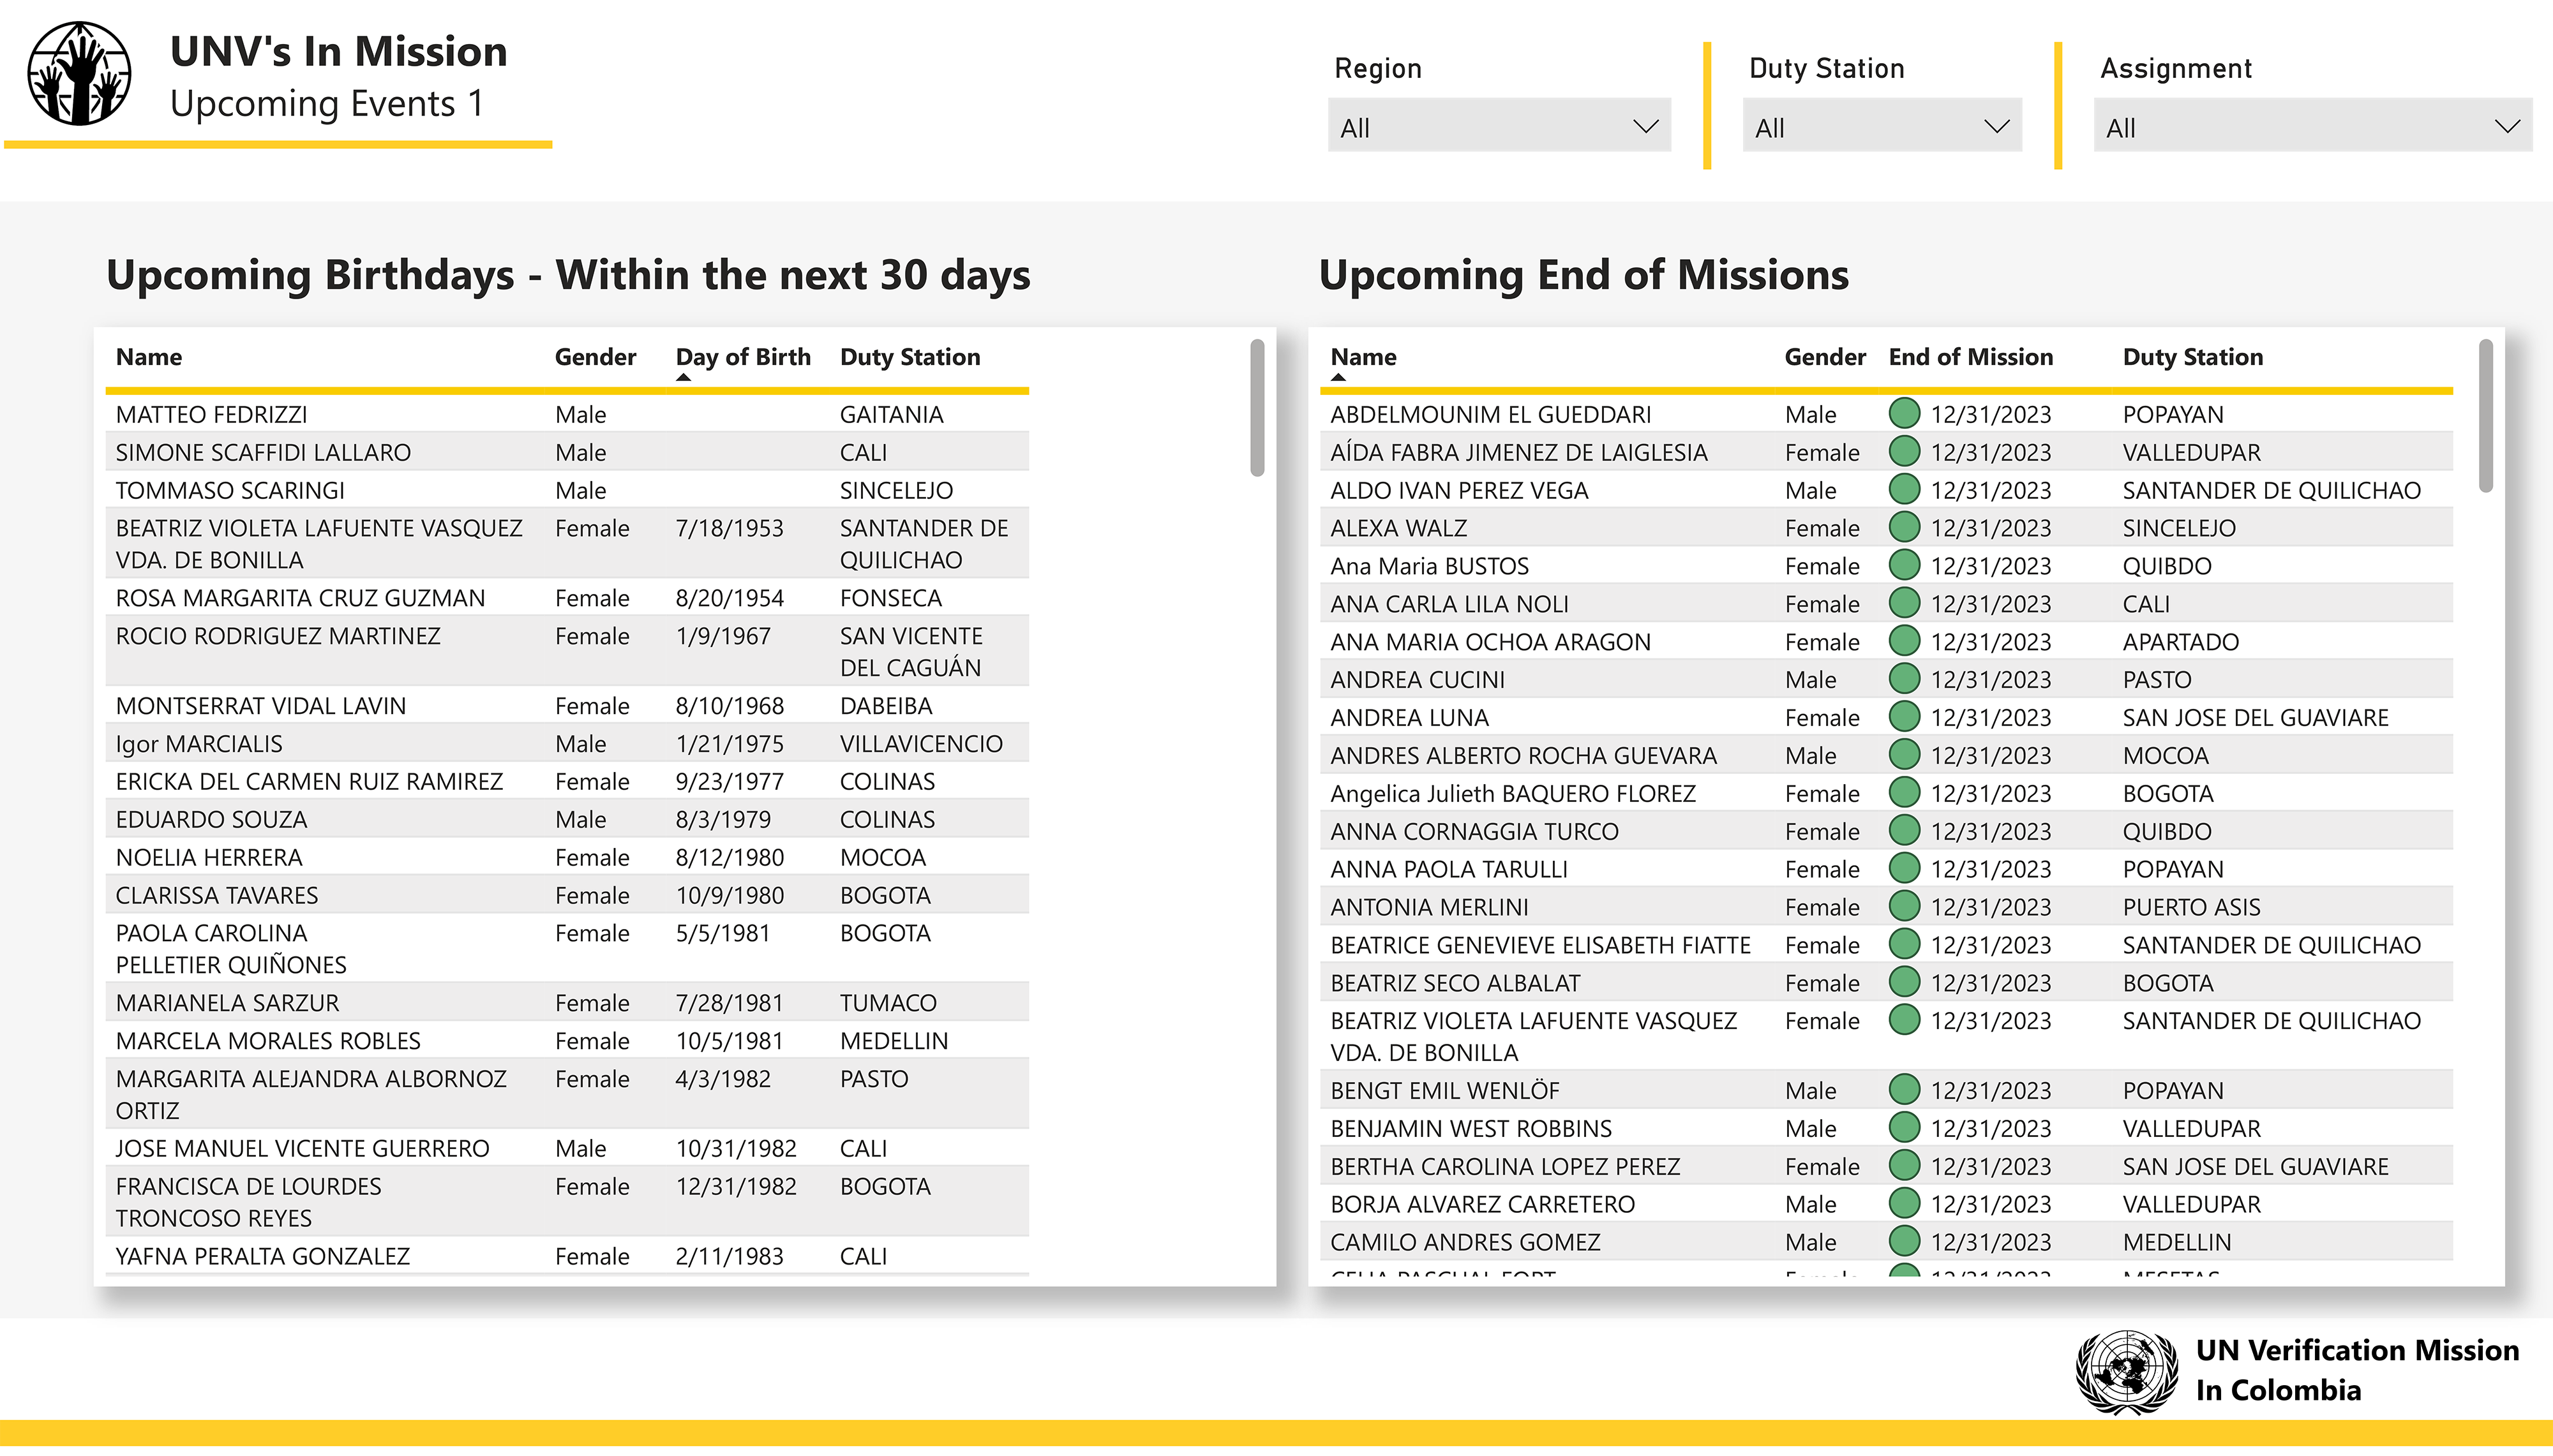Sort birthdays table by Gender column
This screenshot has height=1456, width=2553.
click(595, 357)
